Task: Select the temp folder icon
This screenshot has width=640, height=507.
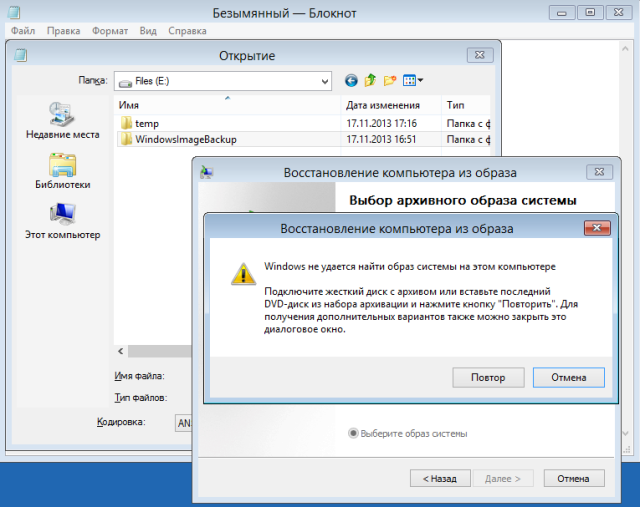Action: point(126,123)
